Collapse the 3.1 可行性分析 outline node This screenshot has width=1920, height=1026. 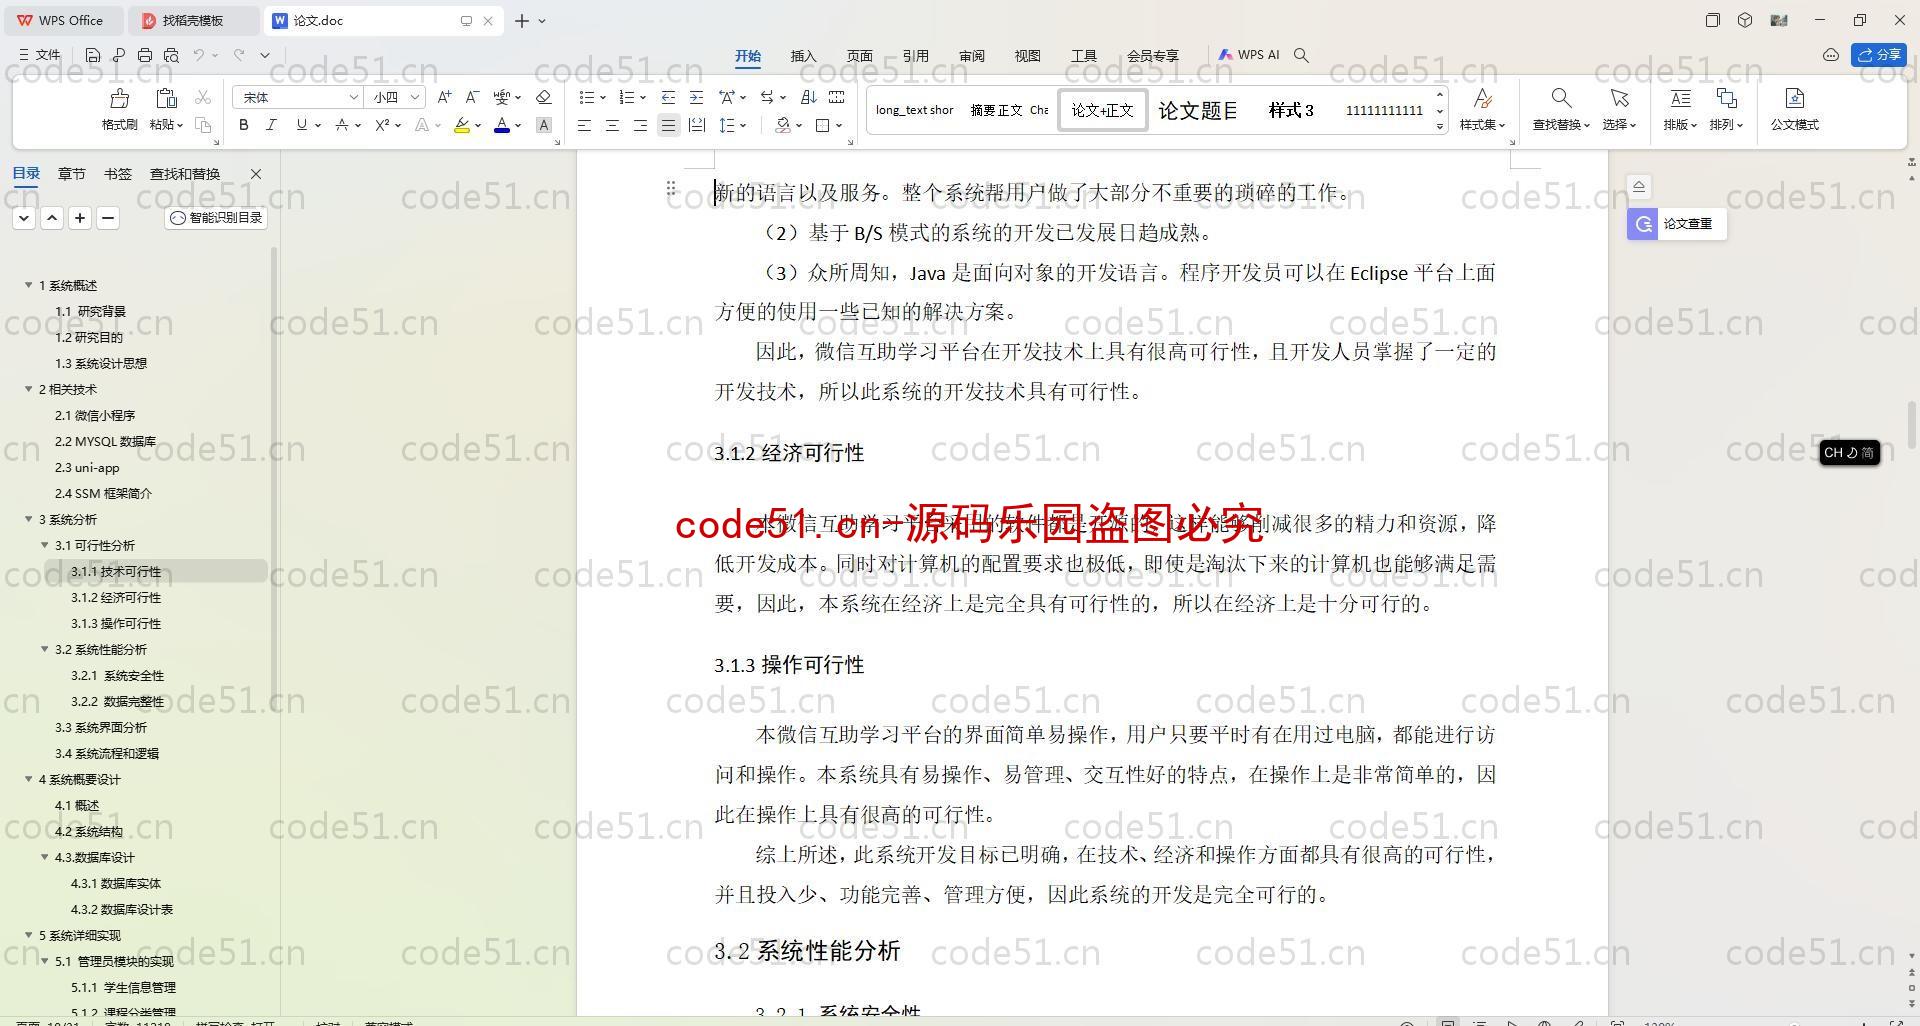[44, 545]
